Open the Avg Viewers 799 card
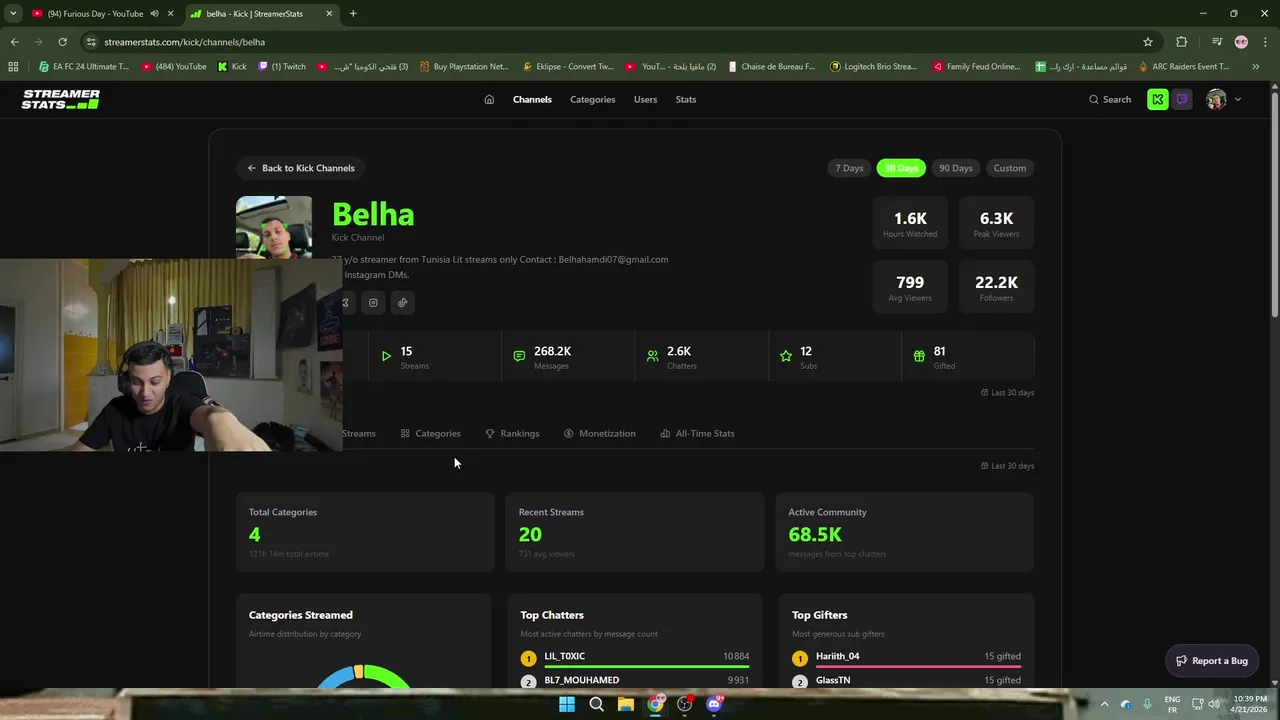 pyautogui.click(x=910, y=287)
